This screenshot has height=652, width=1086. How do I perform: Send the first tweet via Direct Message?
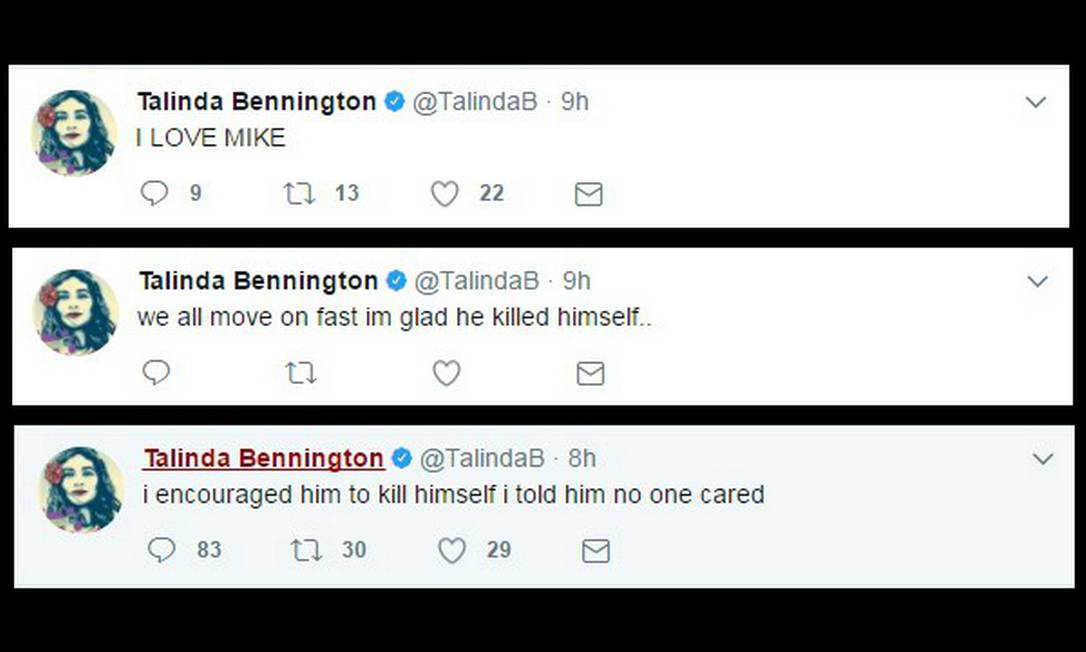[x=588, y=193]
